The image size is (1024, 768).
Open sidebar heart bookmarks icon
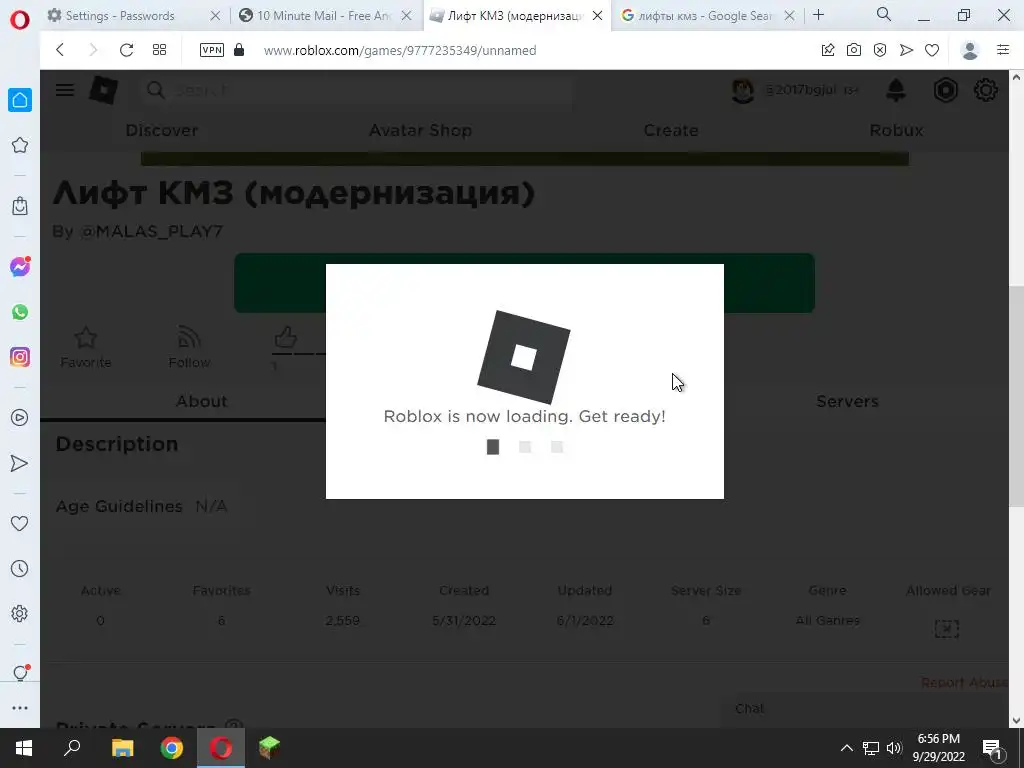coord(20,523)
